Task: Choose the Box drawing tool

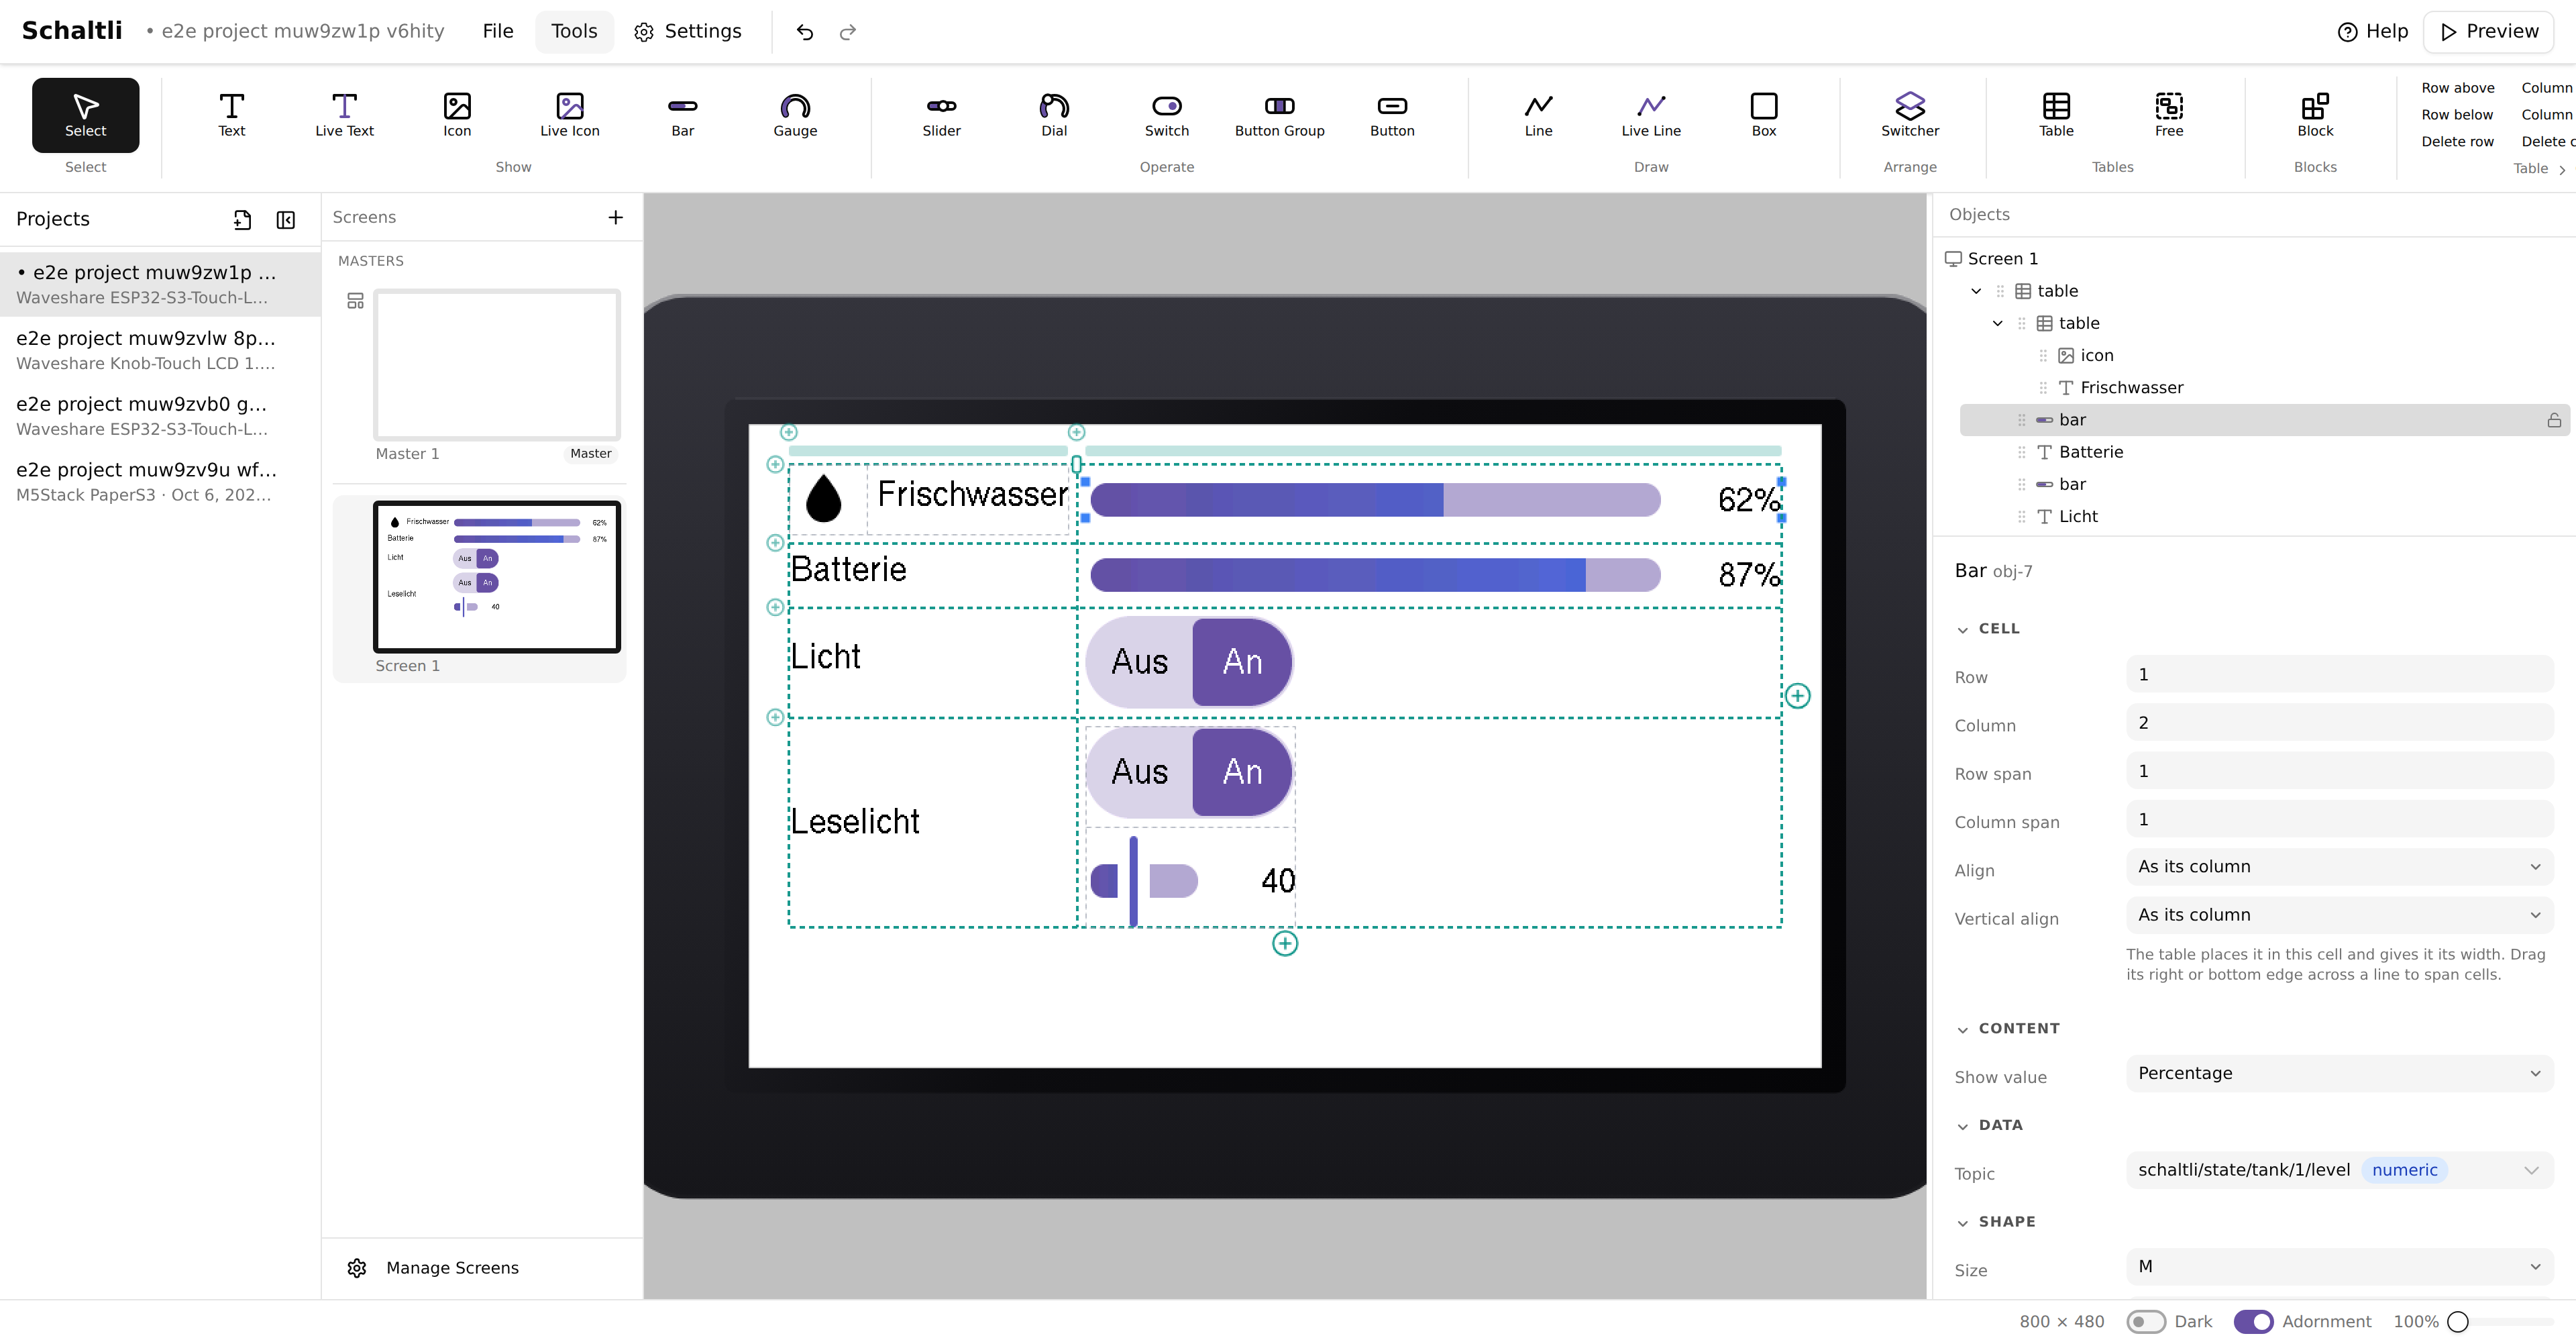Action: (1764, 115)
